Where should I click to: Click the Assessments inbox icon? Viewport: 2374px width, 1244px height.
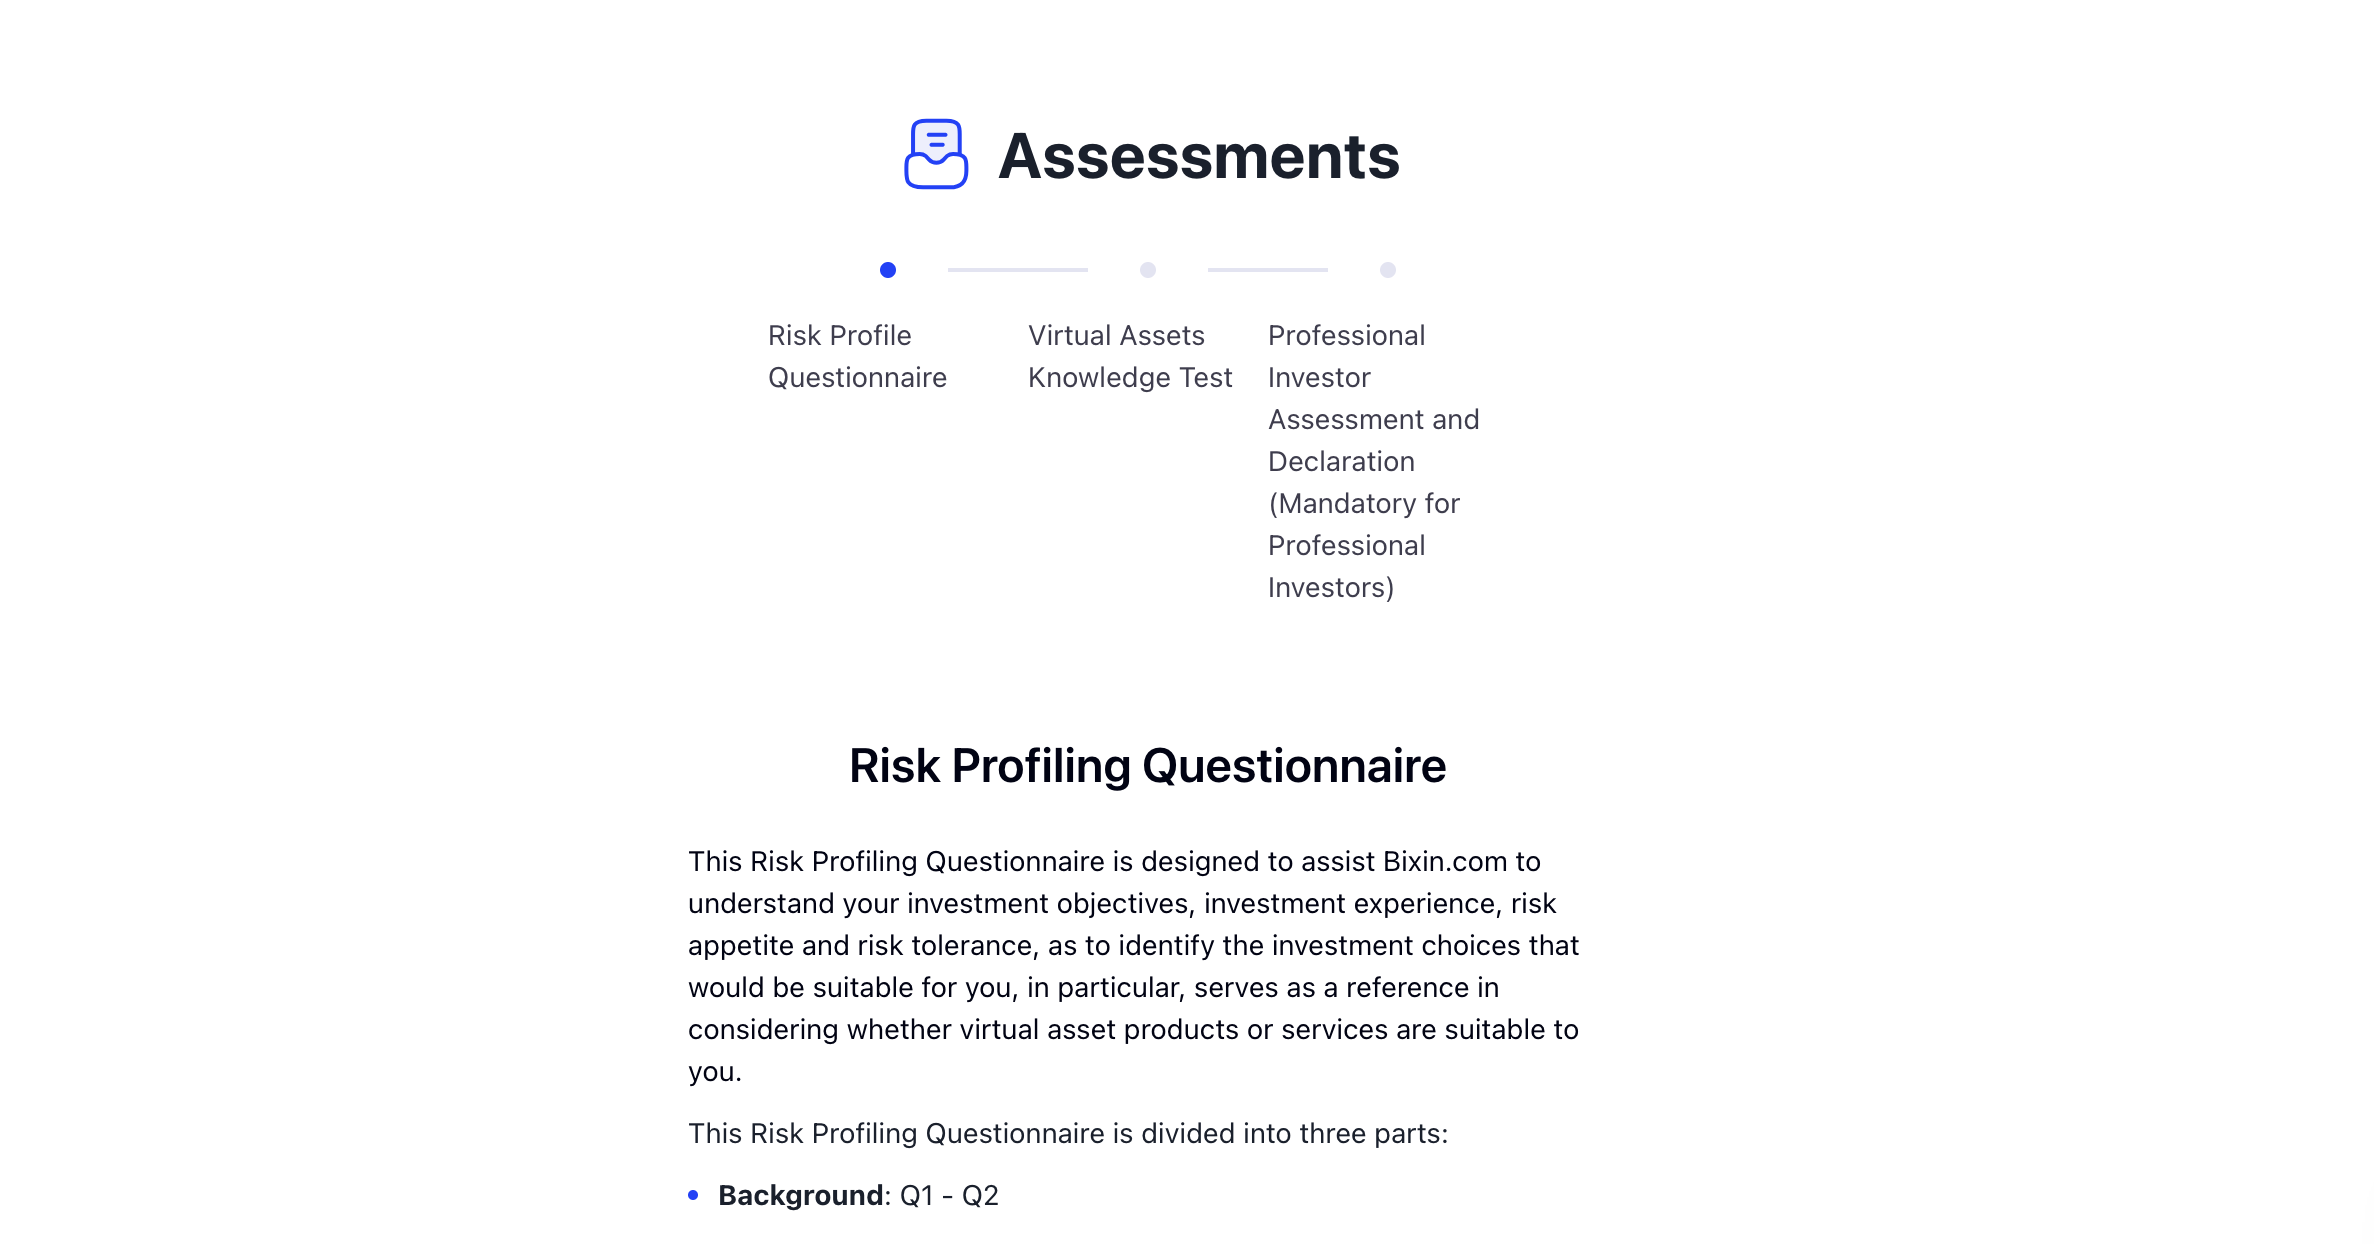(936, 154)
